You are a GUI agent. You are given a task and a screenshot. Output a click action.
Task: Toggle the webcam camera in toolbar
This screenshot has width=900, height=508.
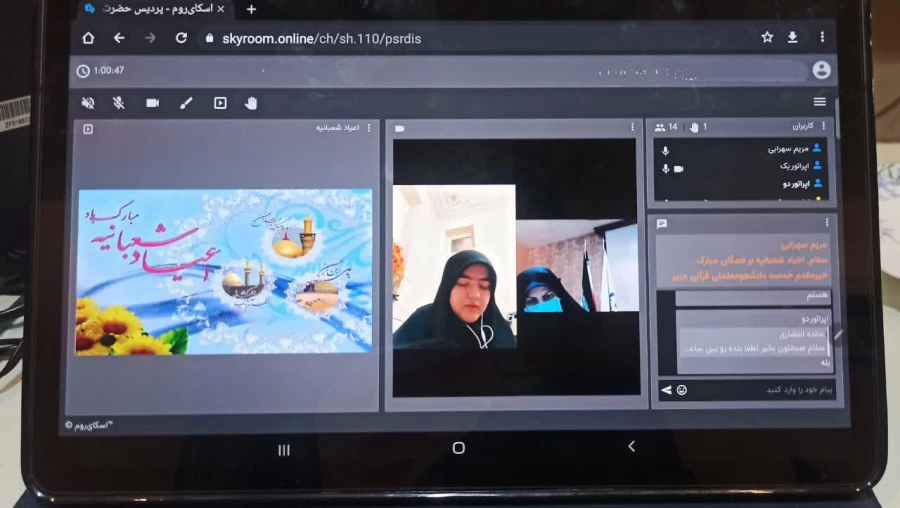click(152, 103)
